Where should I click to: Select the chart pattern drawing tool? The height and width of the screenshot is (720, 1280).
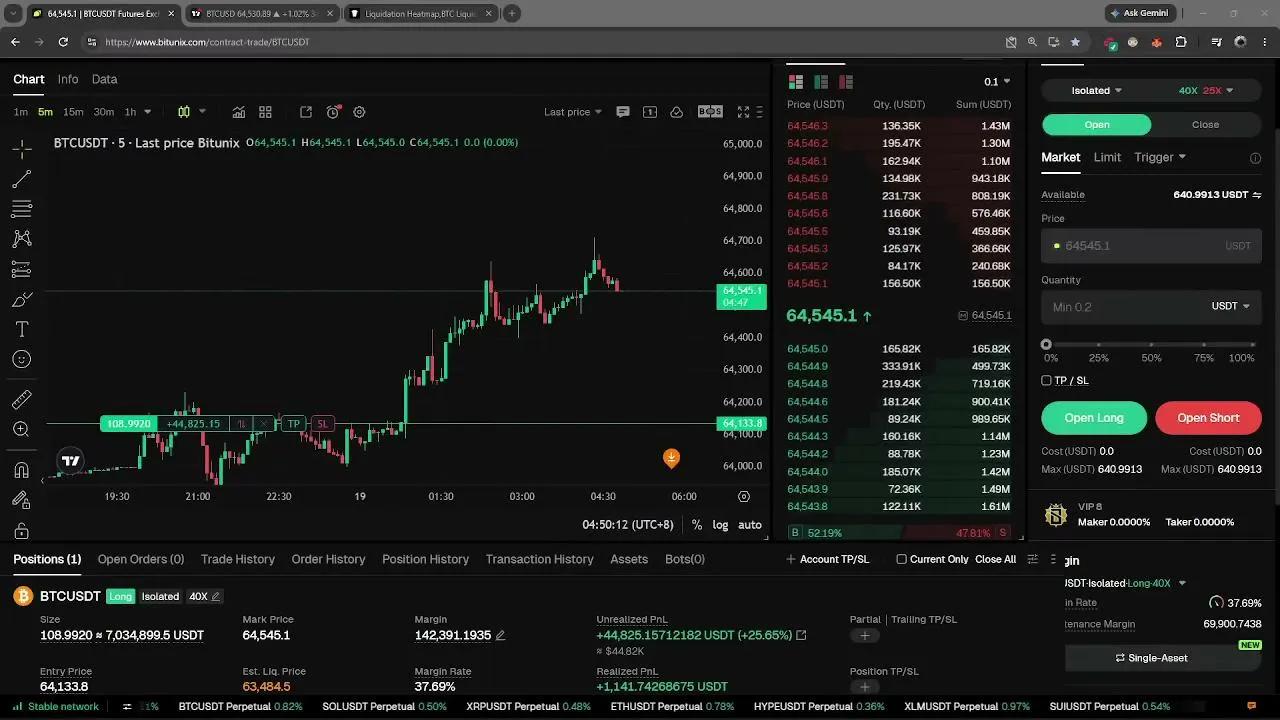point(21,239)
